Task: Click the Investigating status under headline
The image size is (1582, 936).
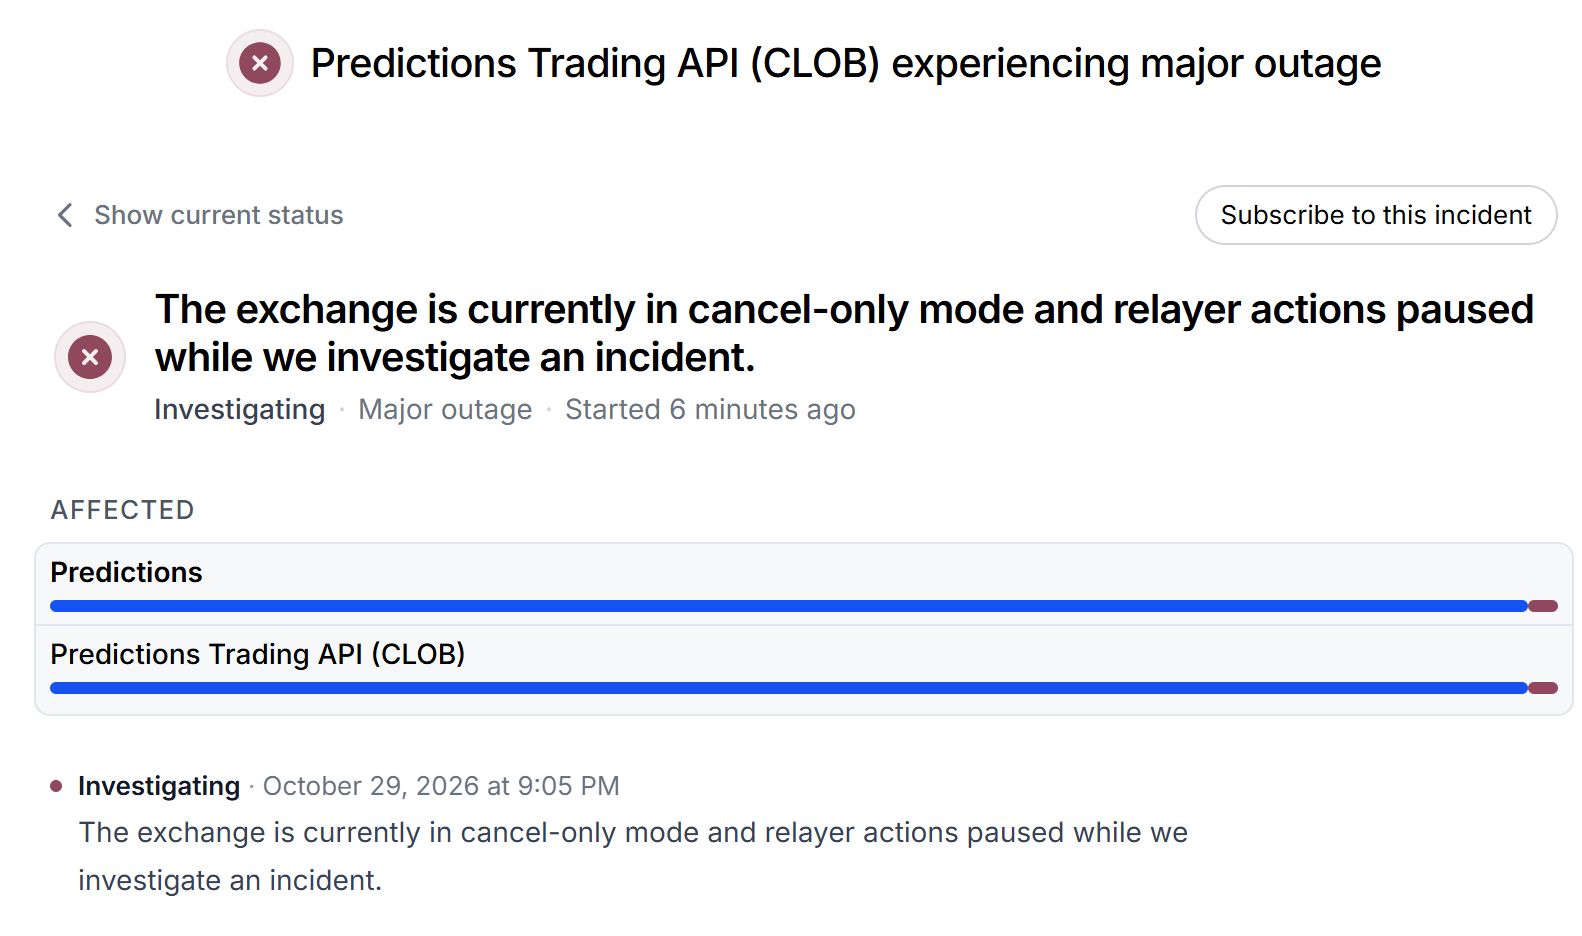Action: (x=240, y=409)
